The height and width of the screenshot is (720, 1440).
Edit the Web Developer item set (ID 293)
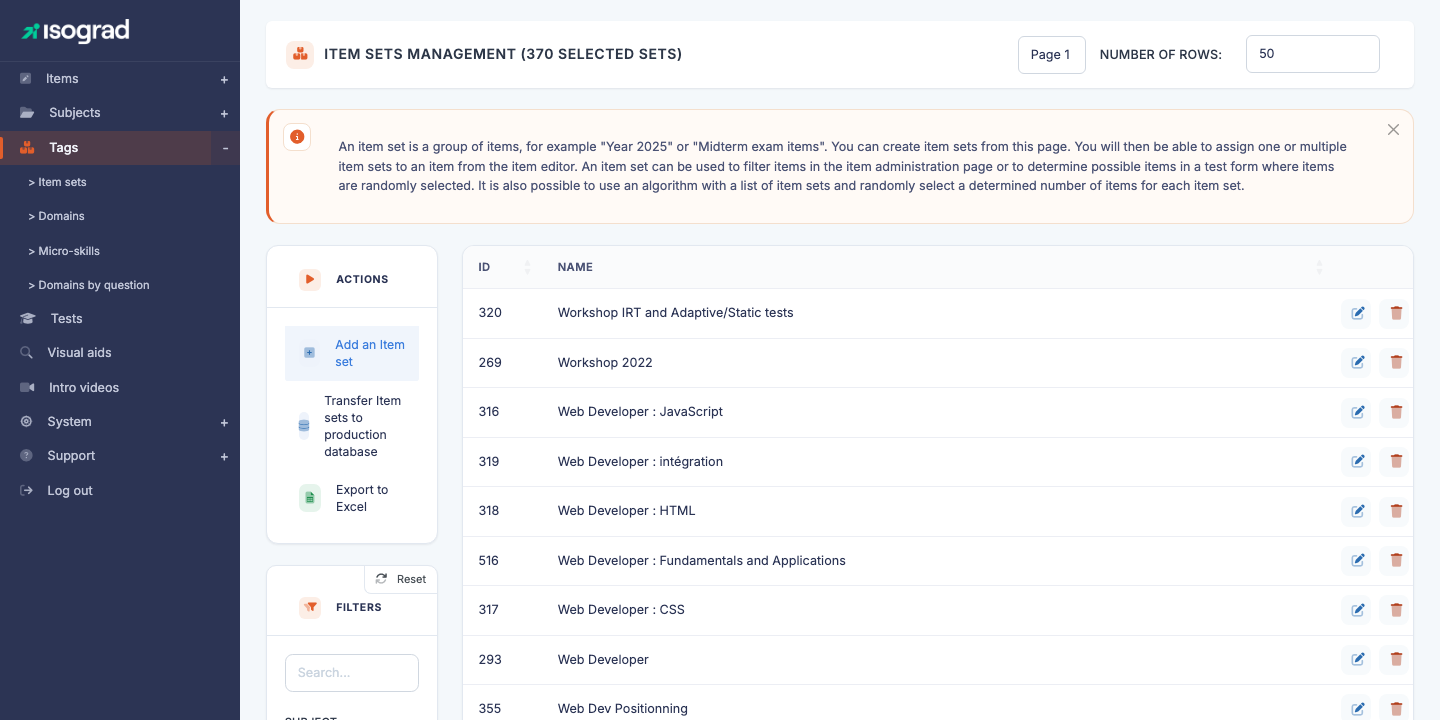point(1357,659)
